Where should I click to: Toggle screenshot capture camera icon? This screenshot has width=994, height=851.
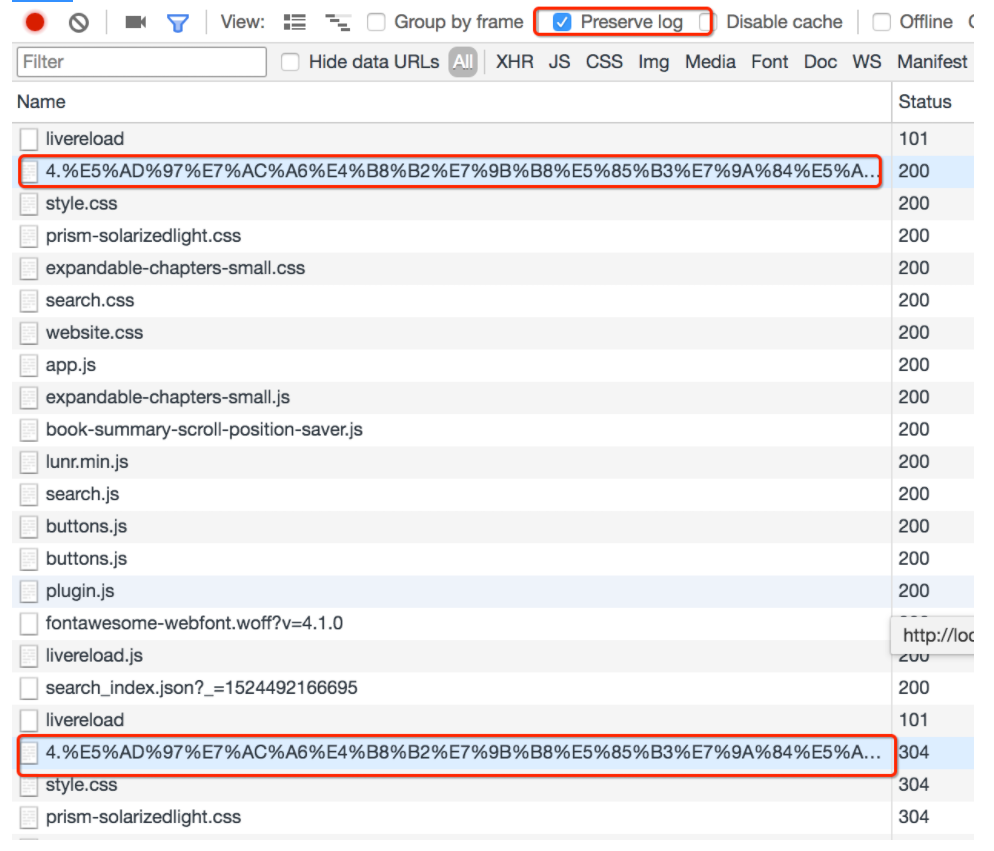point(136,23)
